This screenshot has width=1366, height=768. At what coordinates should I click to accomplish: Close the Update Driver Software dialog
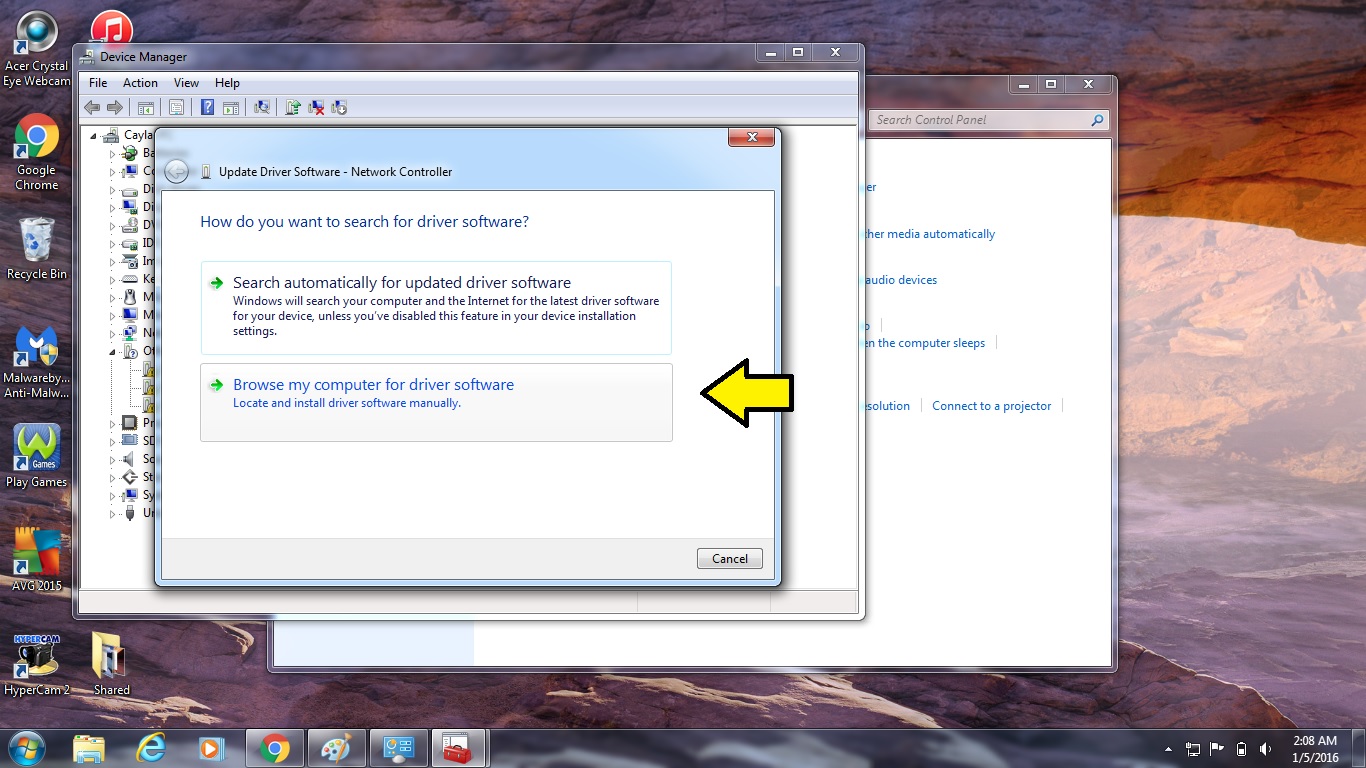click(752, 137)
